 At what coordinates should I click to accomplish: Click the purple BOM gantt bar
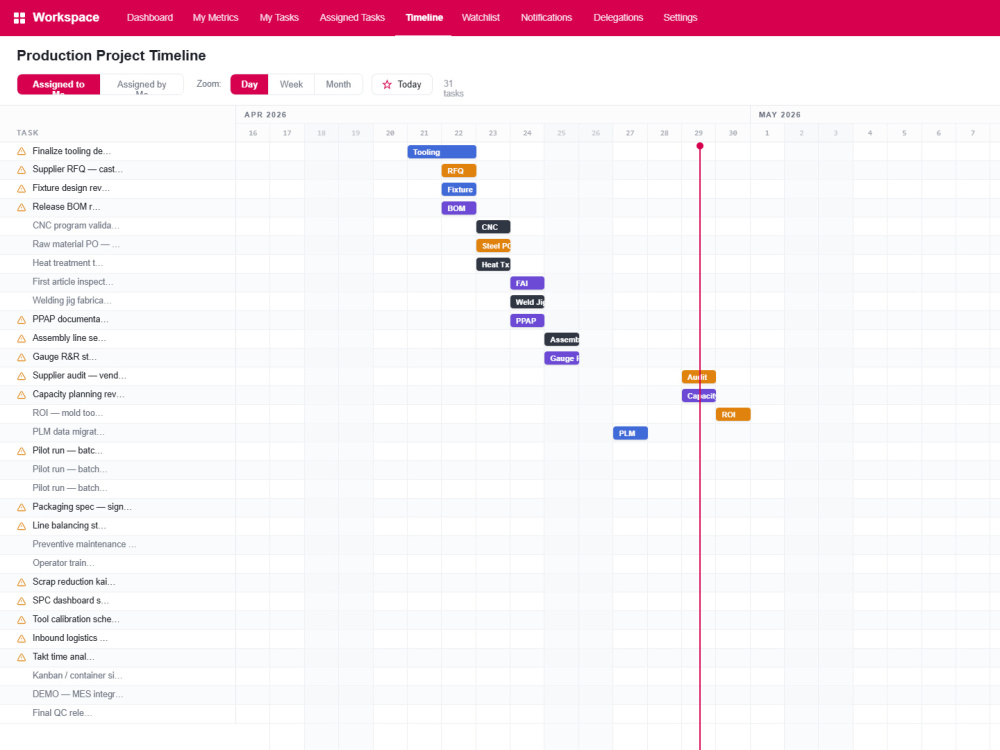[459, 208]
